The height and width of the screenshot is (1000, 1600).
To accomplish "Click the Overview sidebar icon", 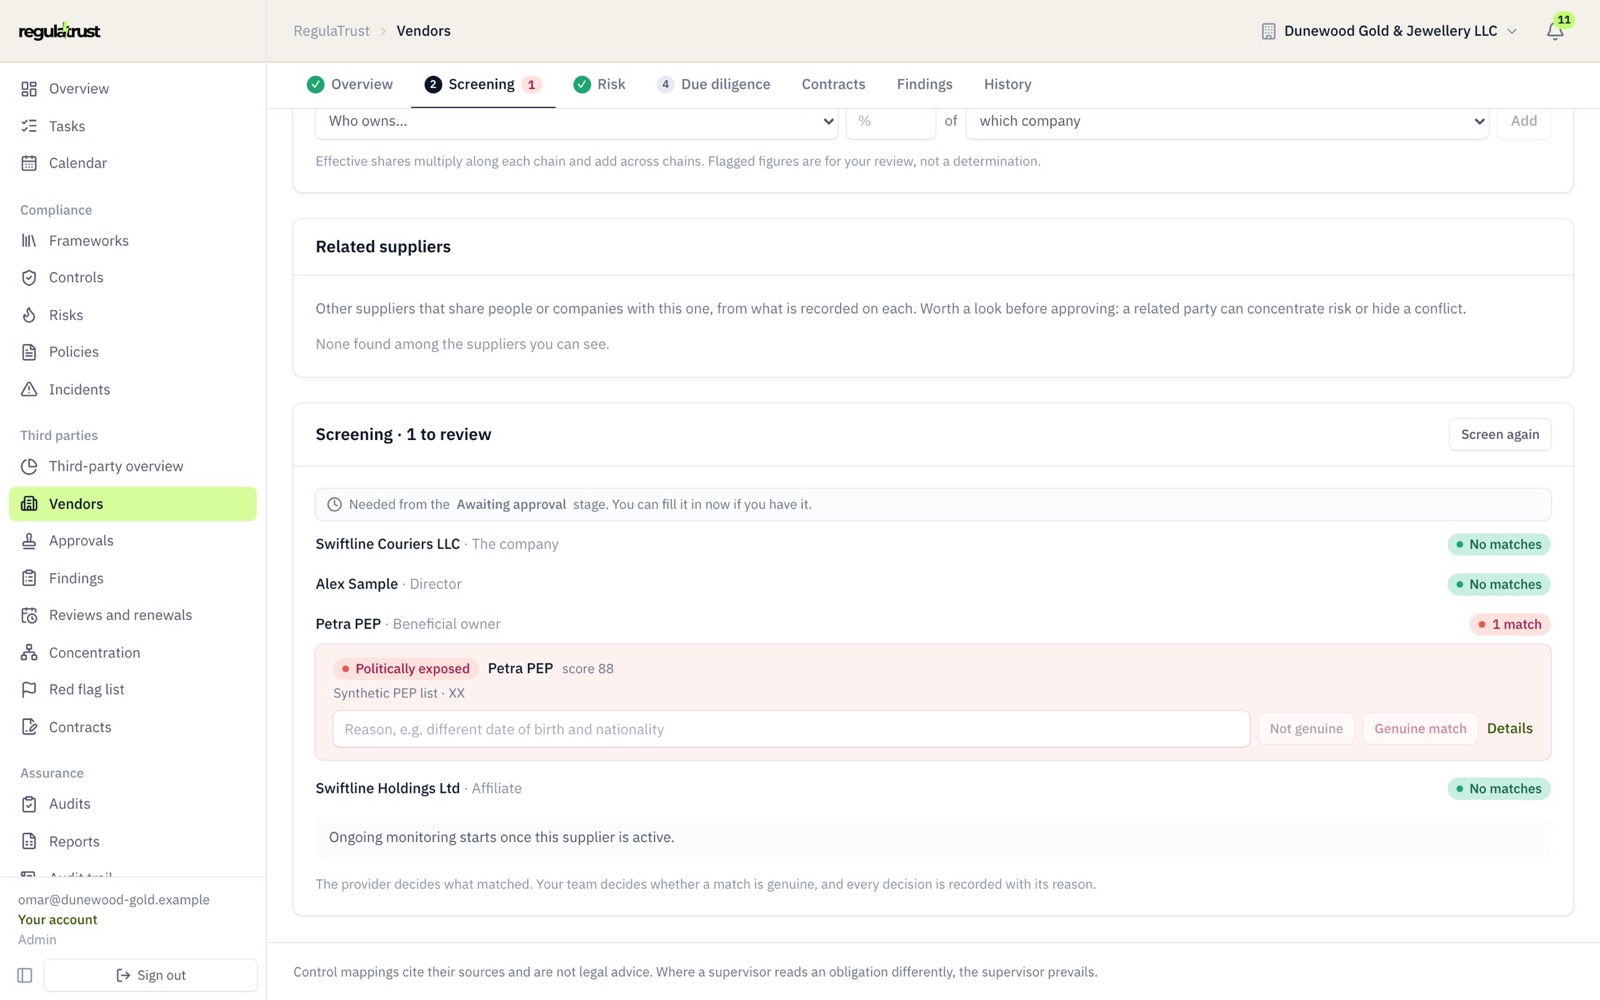I will pyautogui.click(x=29, y=89).
